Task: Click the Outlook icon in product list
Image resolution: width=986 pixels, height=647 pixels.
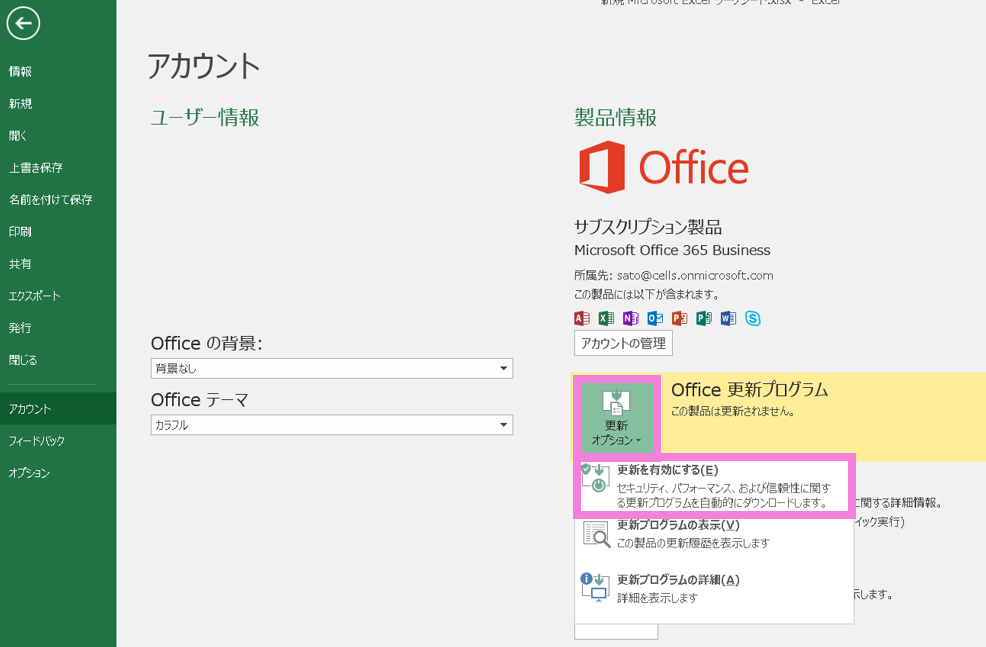Action: [x=655, y=319]
